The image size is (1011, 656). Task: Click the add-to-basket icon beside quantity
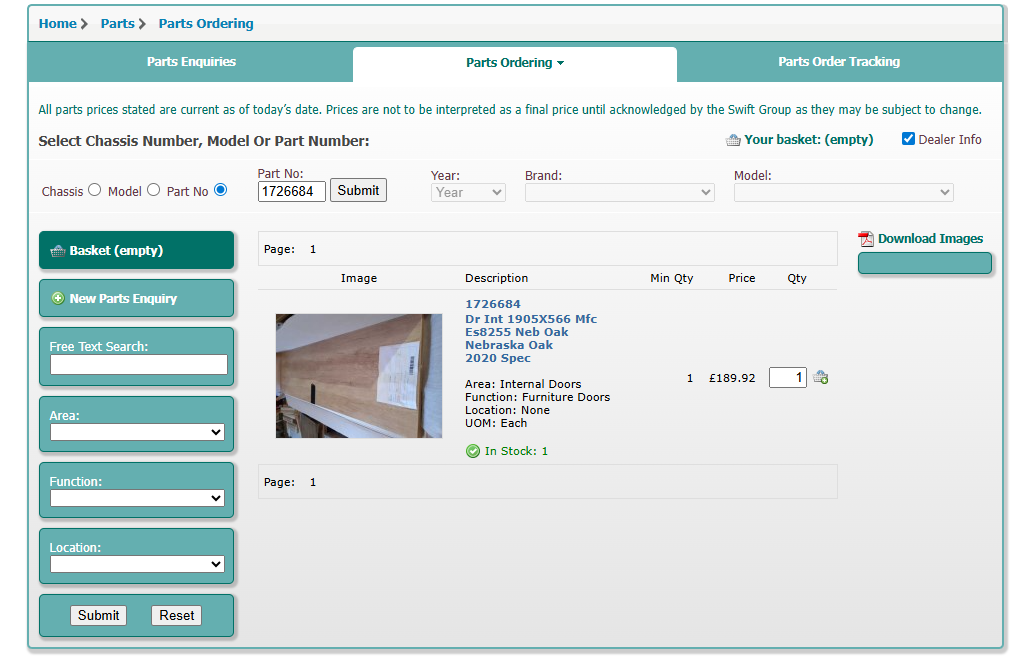coord(820,378)
